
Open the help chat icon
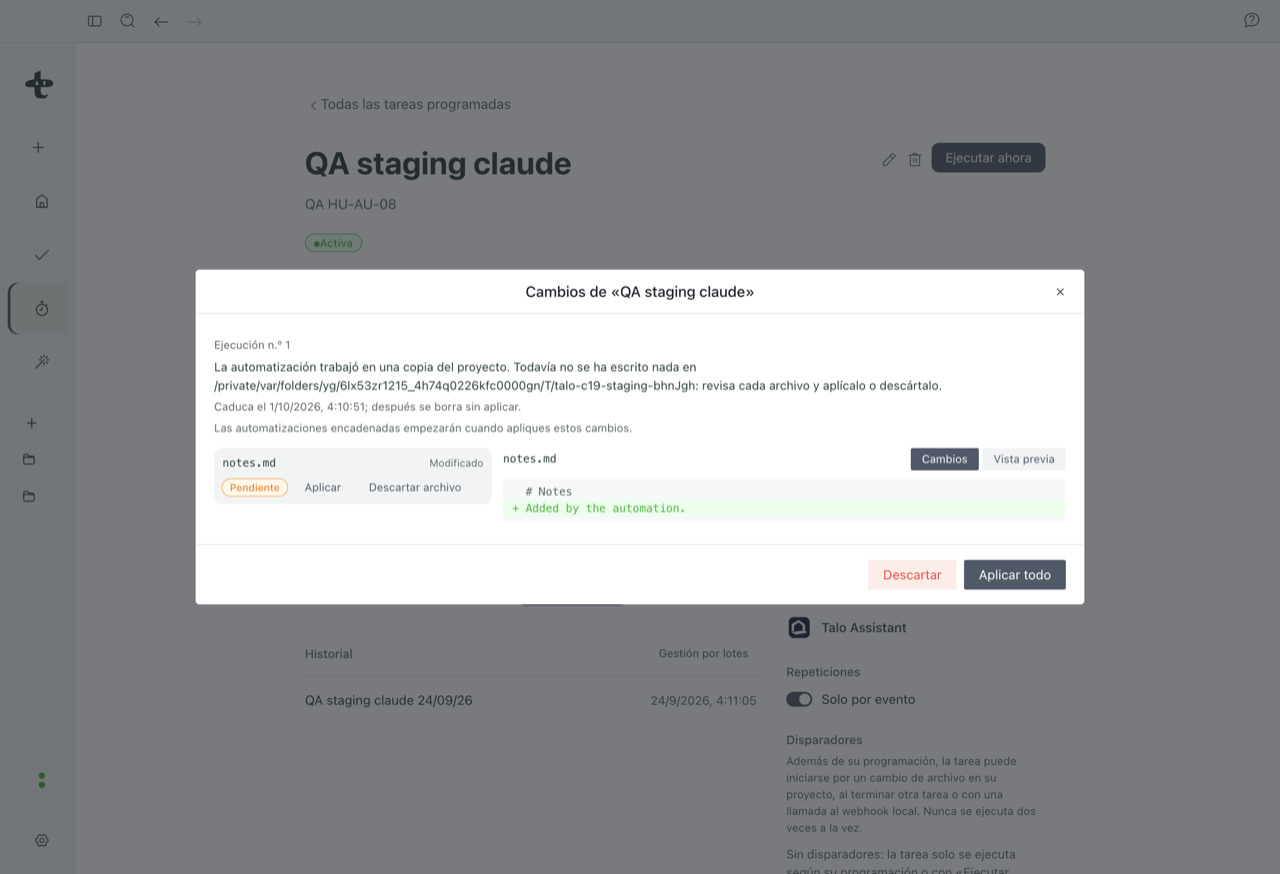(x=1251, y=20)
